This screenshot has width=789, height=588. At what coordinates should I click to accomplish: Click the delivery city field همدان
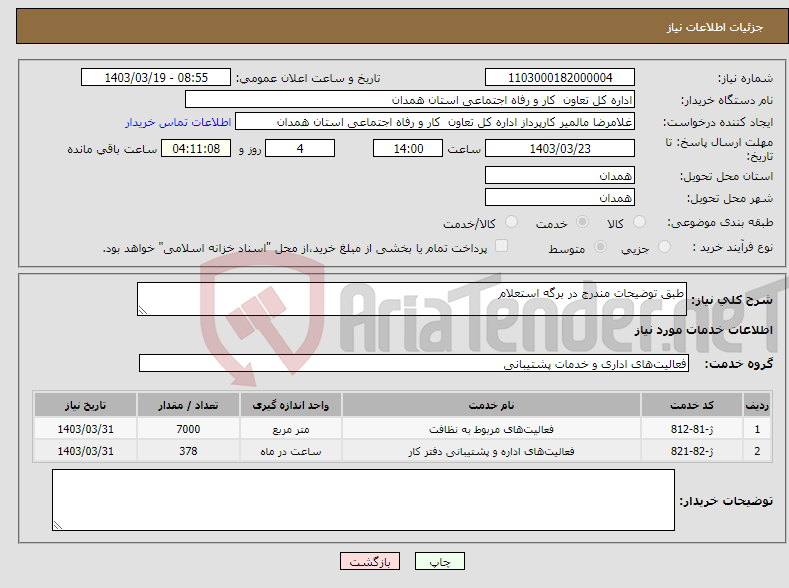click(x=560, y=197)
